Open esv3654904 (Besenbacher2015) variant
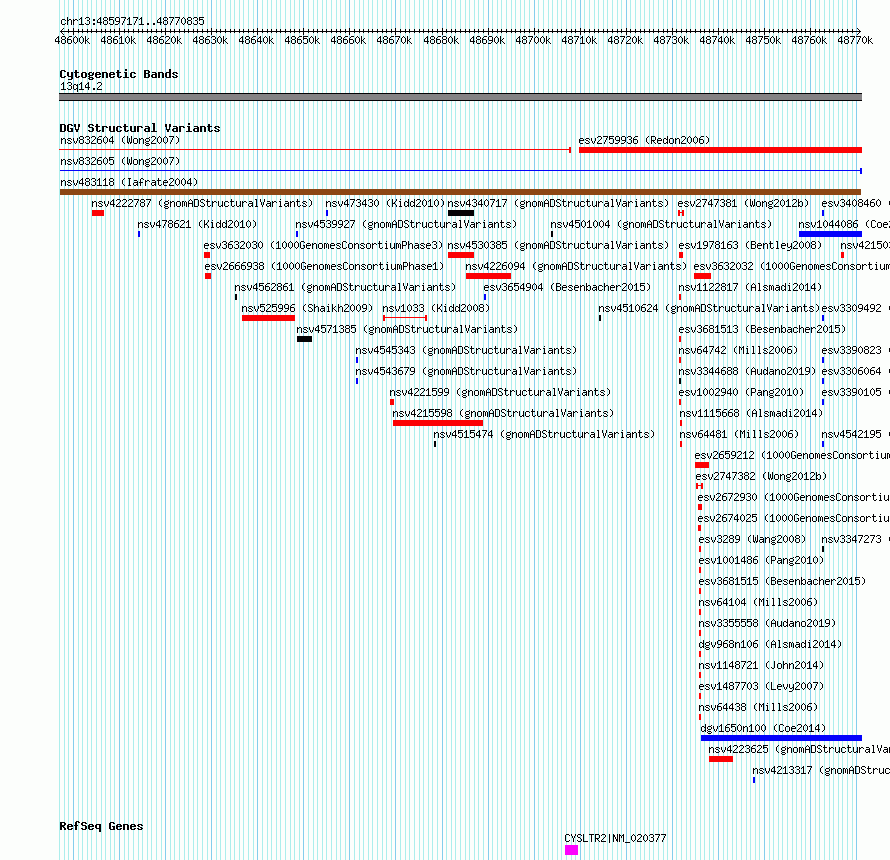The image size is (890, 860). click(567, 287)
